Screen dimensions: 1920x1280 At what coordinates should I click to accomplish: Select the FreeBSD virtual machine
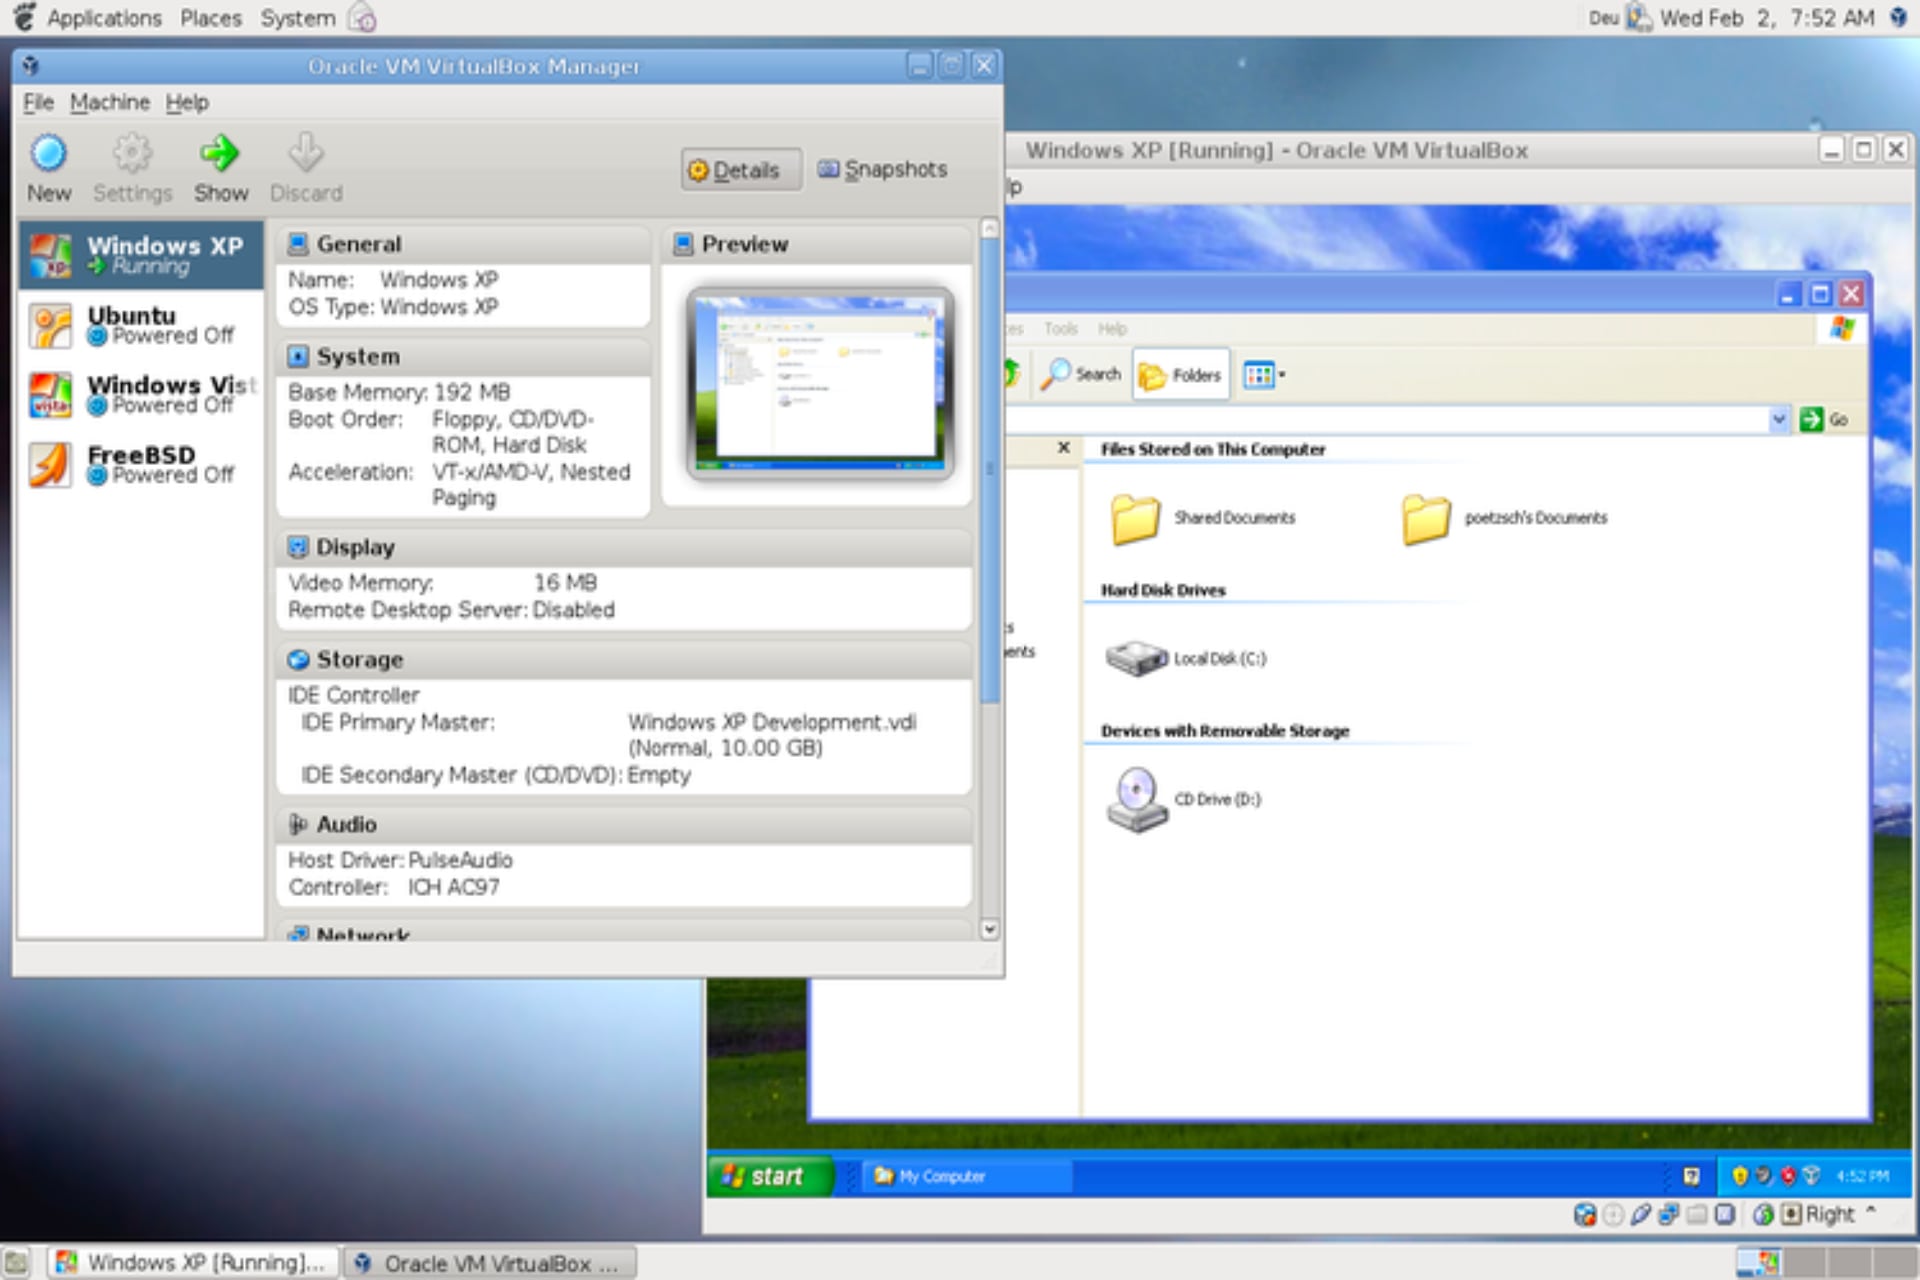pyautogui.click(x=140, y=463)
